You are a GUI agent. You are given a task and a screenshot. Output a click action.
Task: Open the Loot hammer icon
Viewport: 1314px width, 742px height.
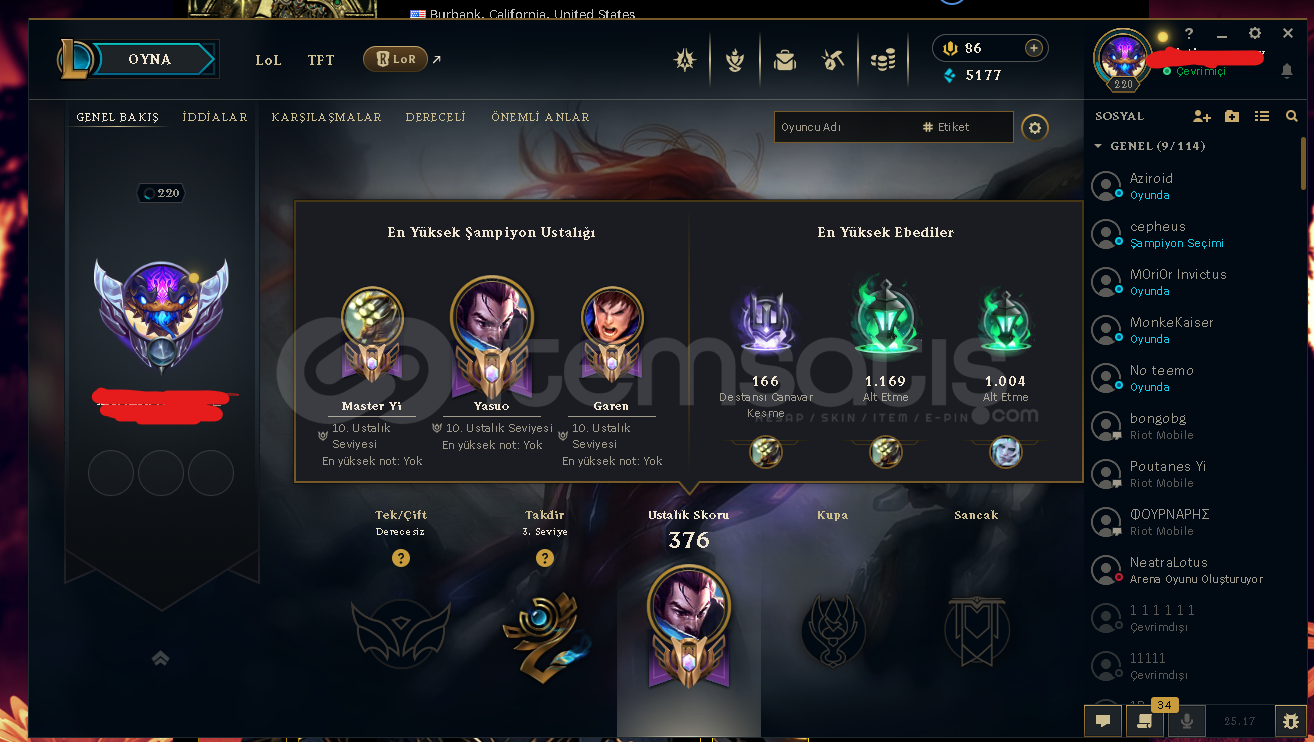(x=833, y=60)
